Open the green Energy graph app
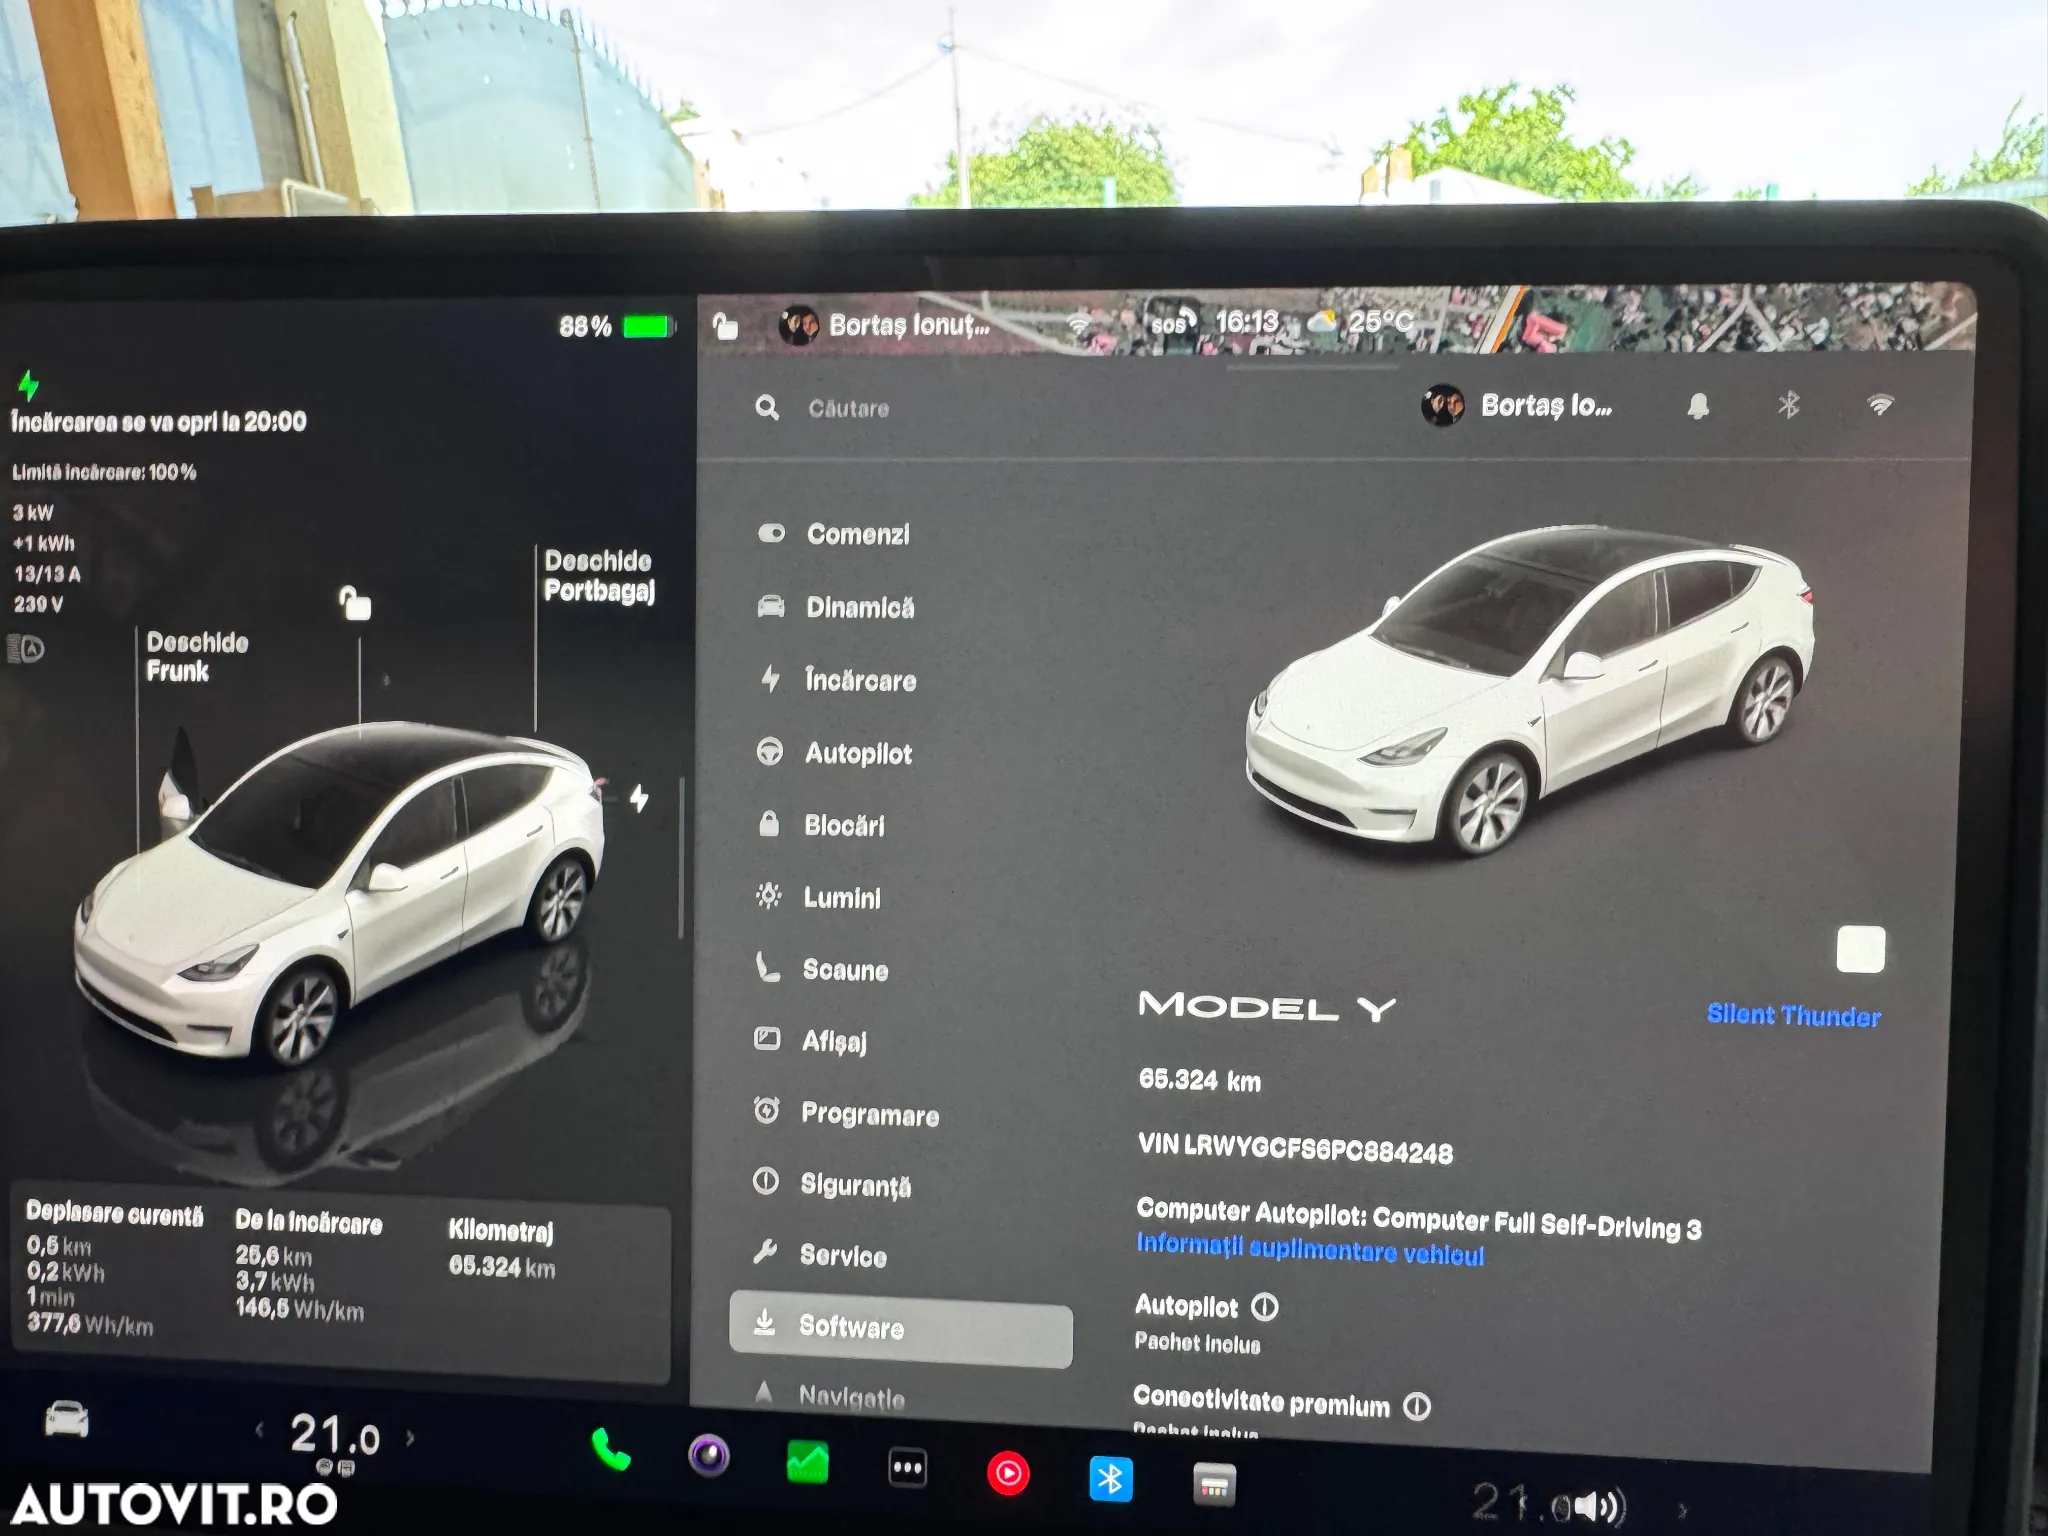 point(807,1462)
